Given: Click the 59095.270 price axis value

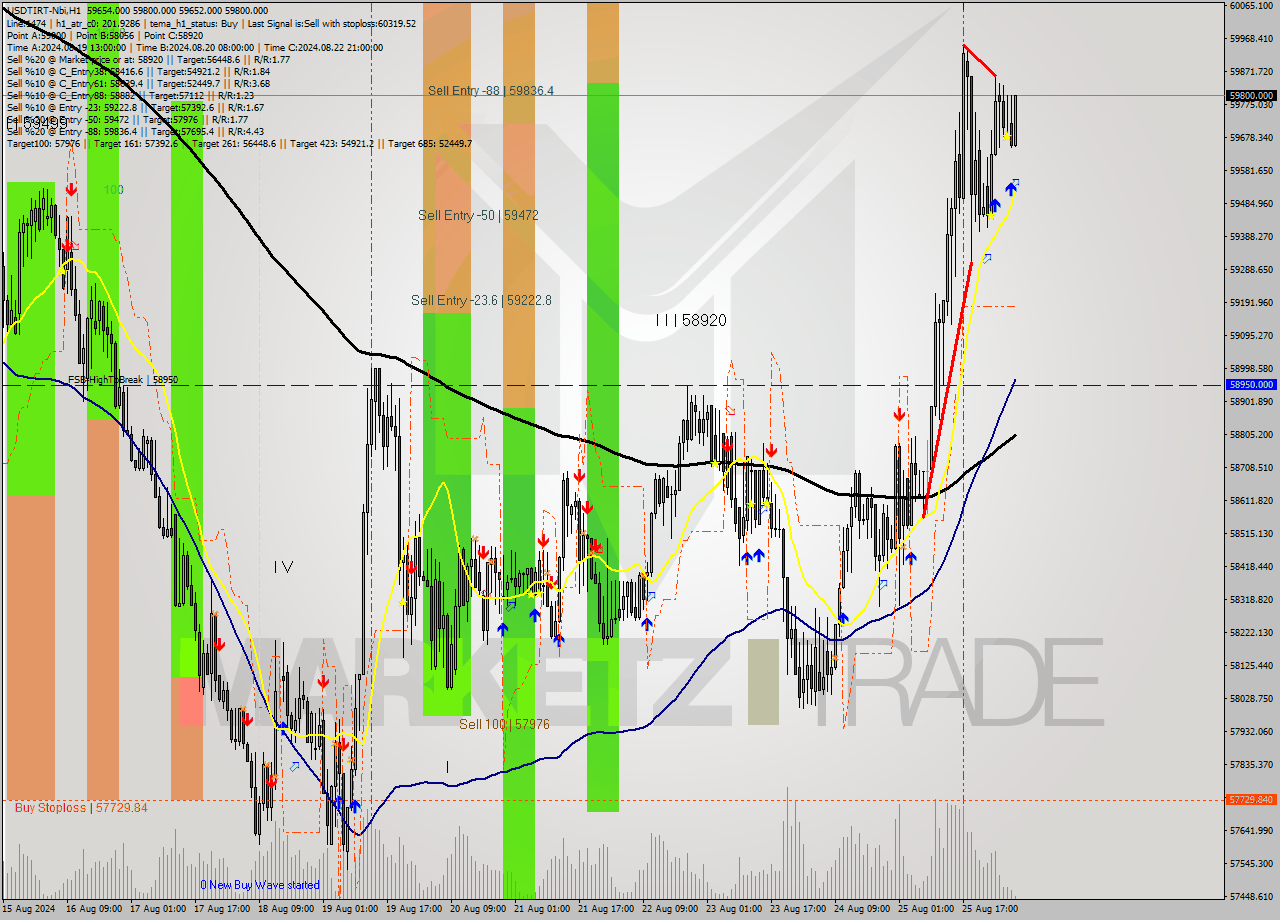Looking at the screenshot, I should point(1251,336).
